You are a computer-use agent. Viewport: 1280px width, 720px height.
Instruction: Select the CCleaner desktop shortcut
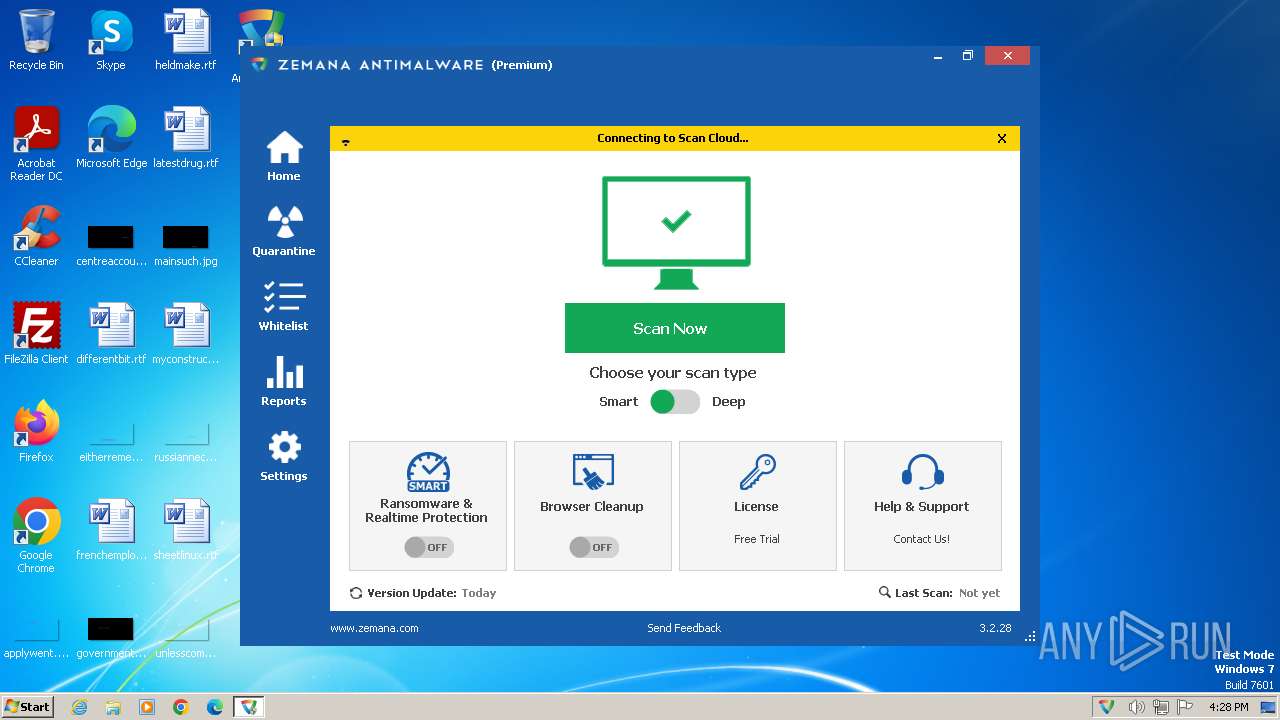[x=36, y=236]
